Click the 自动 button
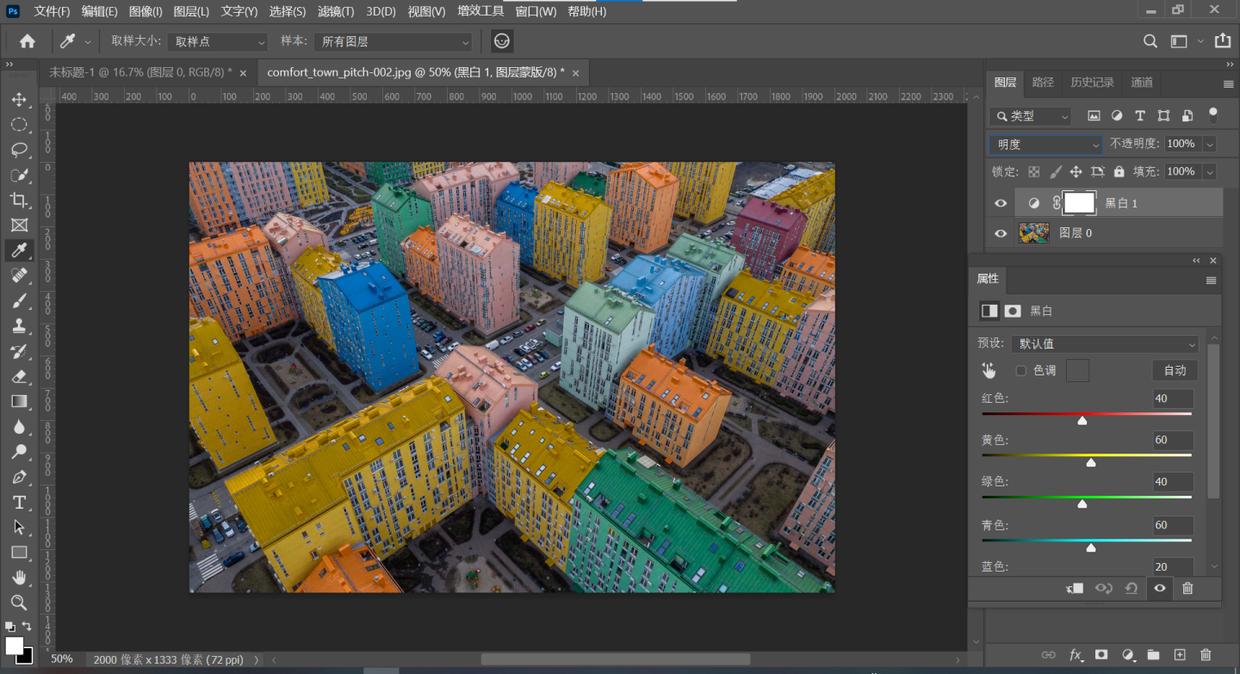 click(1174, 371)
